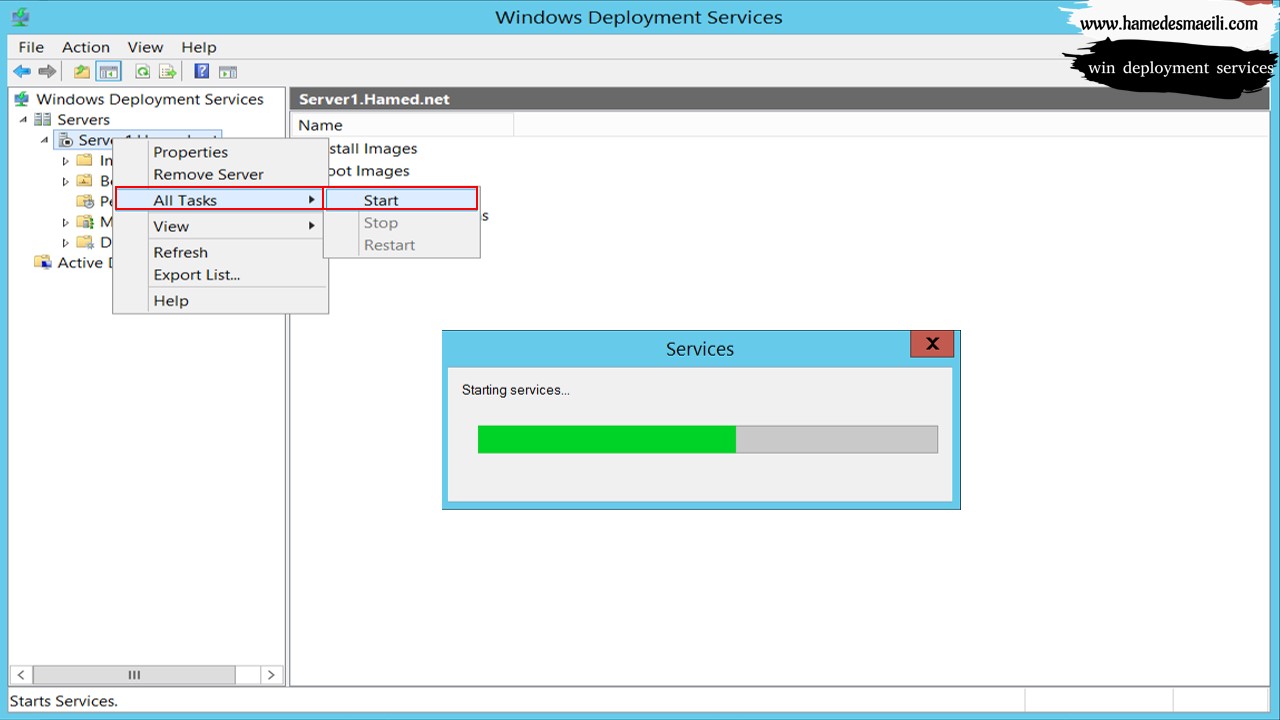Screen dimensions: 1280x720
Task: Select Windows Deployment Services root tree item
Action: coord(150,99)
